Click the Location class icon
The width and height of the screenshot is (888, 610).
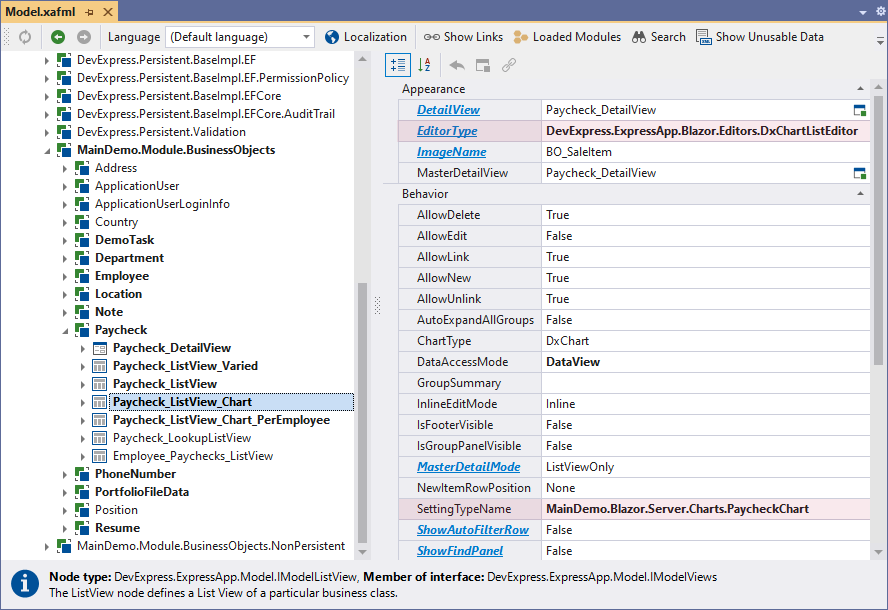82,294
